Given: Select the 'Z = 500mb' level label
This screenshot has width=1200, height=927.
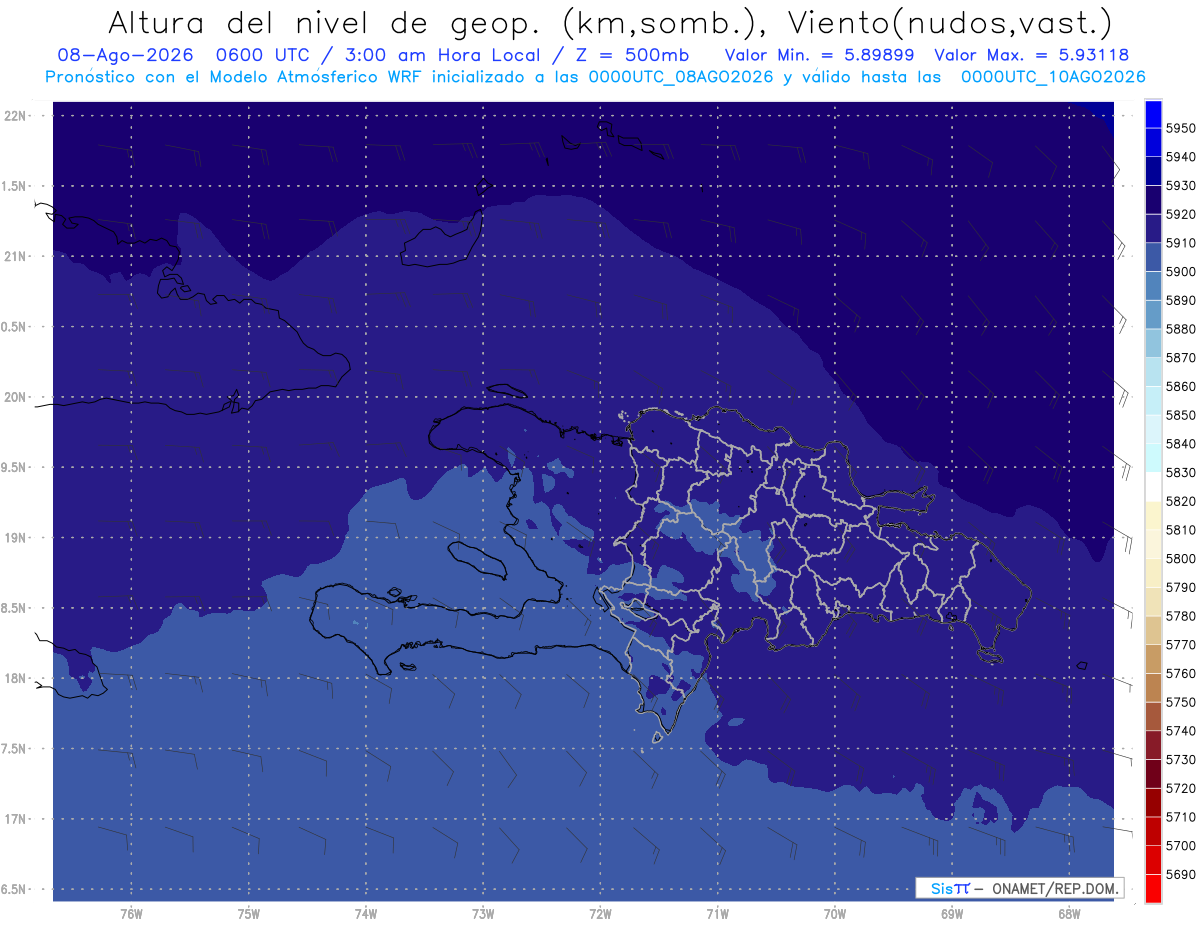Looking at the screenshot, I should (632, 56).
